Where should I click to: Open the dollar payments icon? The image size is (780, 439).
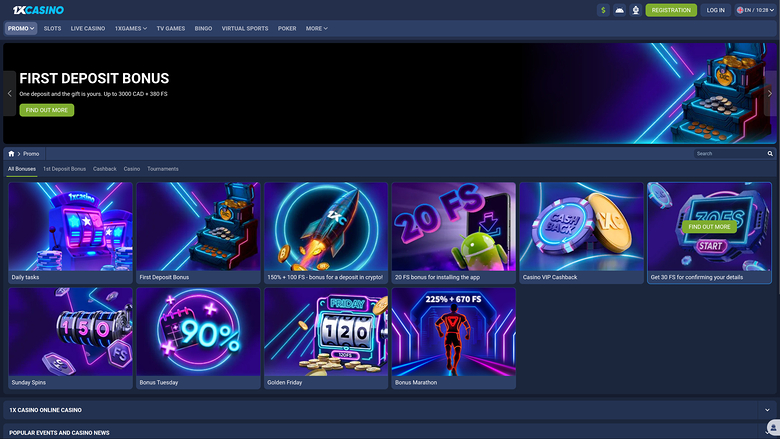pyautogui.click(x=603, y=10)
